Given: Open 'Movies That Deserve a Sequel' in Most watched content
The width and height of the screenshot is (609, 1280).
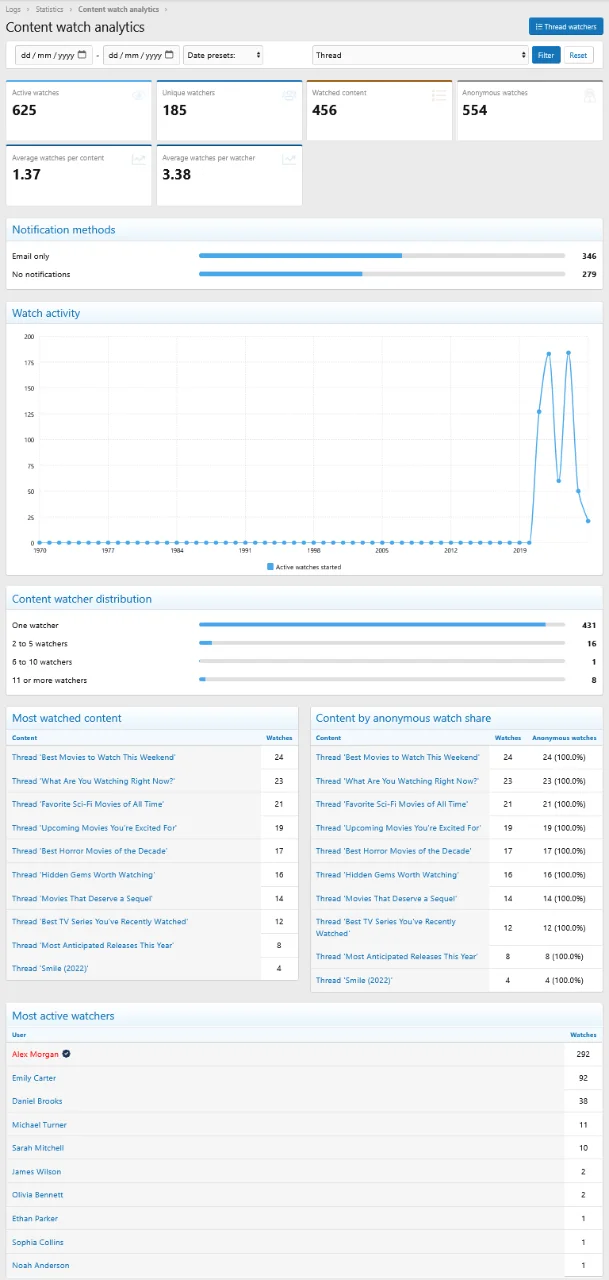Looking at the screenshot, I should 83,898.
